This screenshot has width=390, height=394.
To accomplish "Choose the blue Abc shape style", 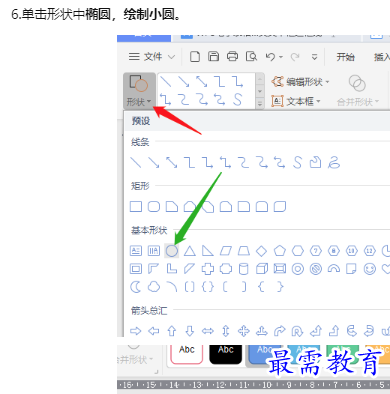I will tap(265, 354).
